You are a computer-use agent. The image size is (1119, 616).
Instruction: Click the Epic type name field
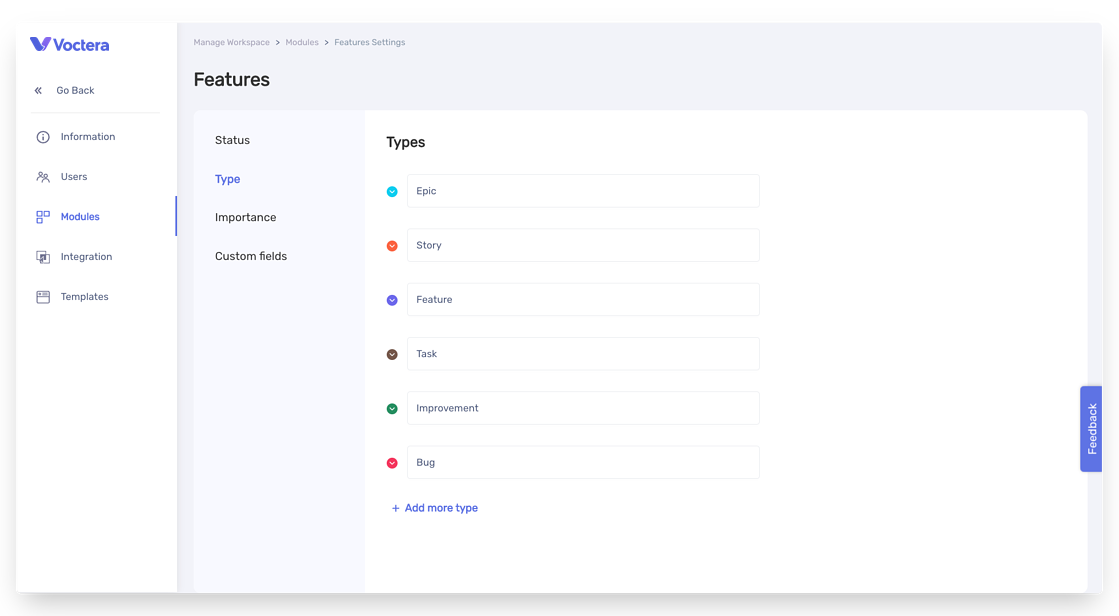pos(583,191)
